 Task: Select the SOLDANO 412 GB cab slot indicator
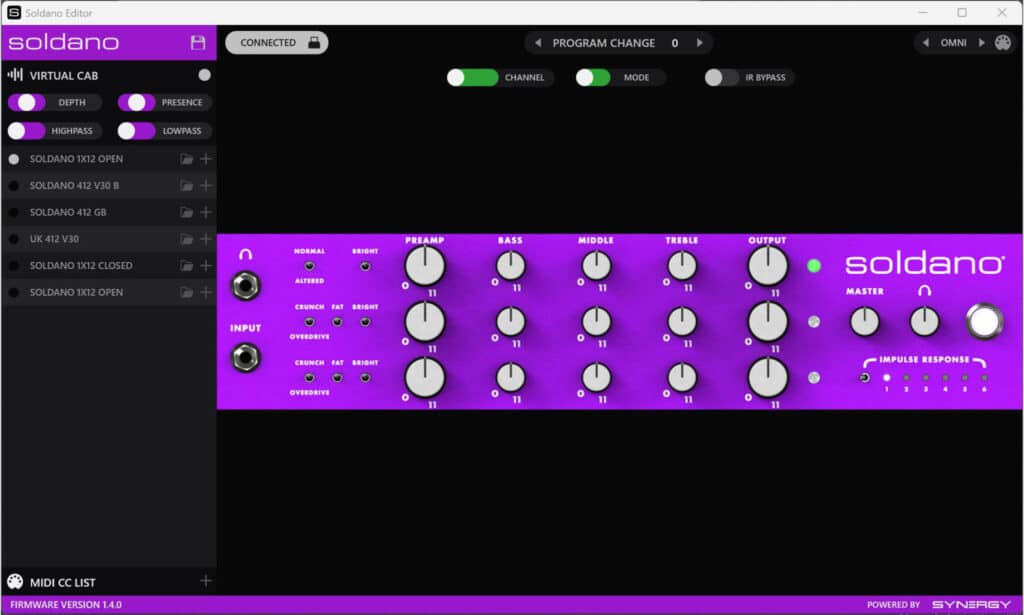click(14, 213)
